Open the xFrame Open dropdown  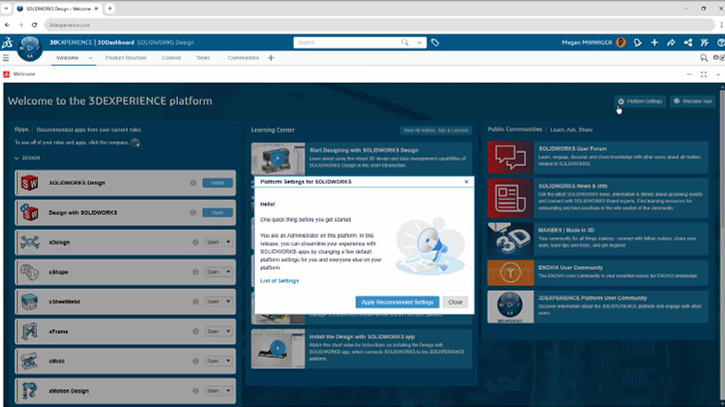click(228, 332)
